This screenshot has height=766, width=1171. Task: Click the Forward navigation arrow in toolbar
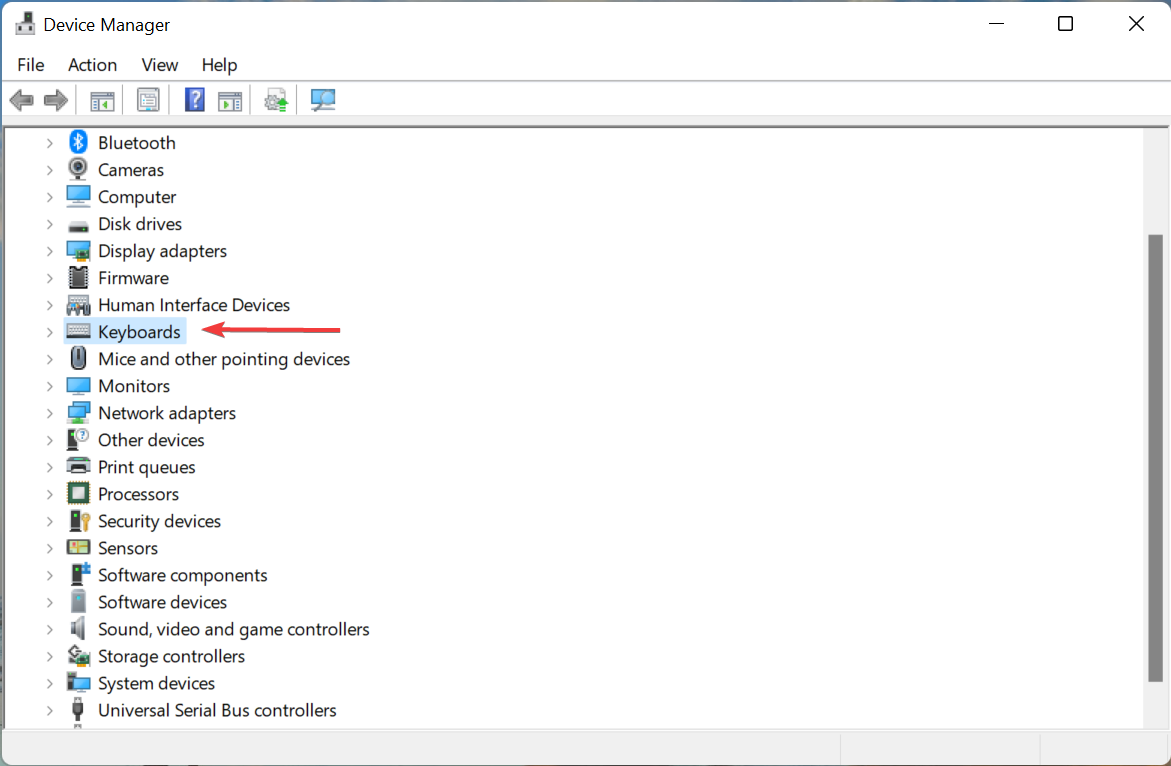tap(55, 99)
